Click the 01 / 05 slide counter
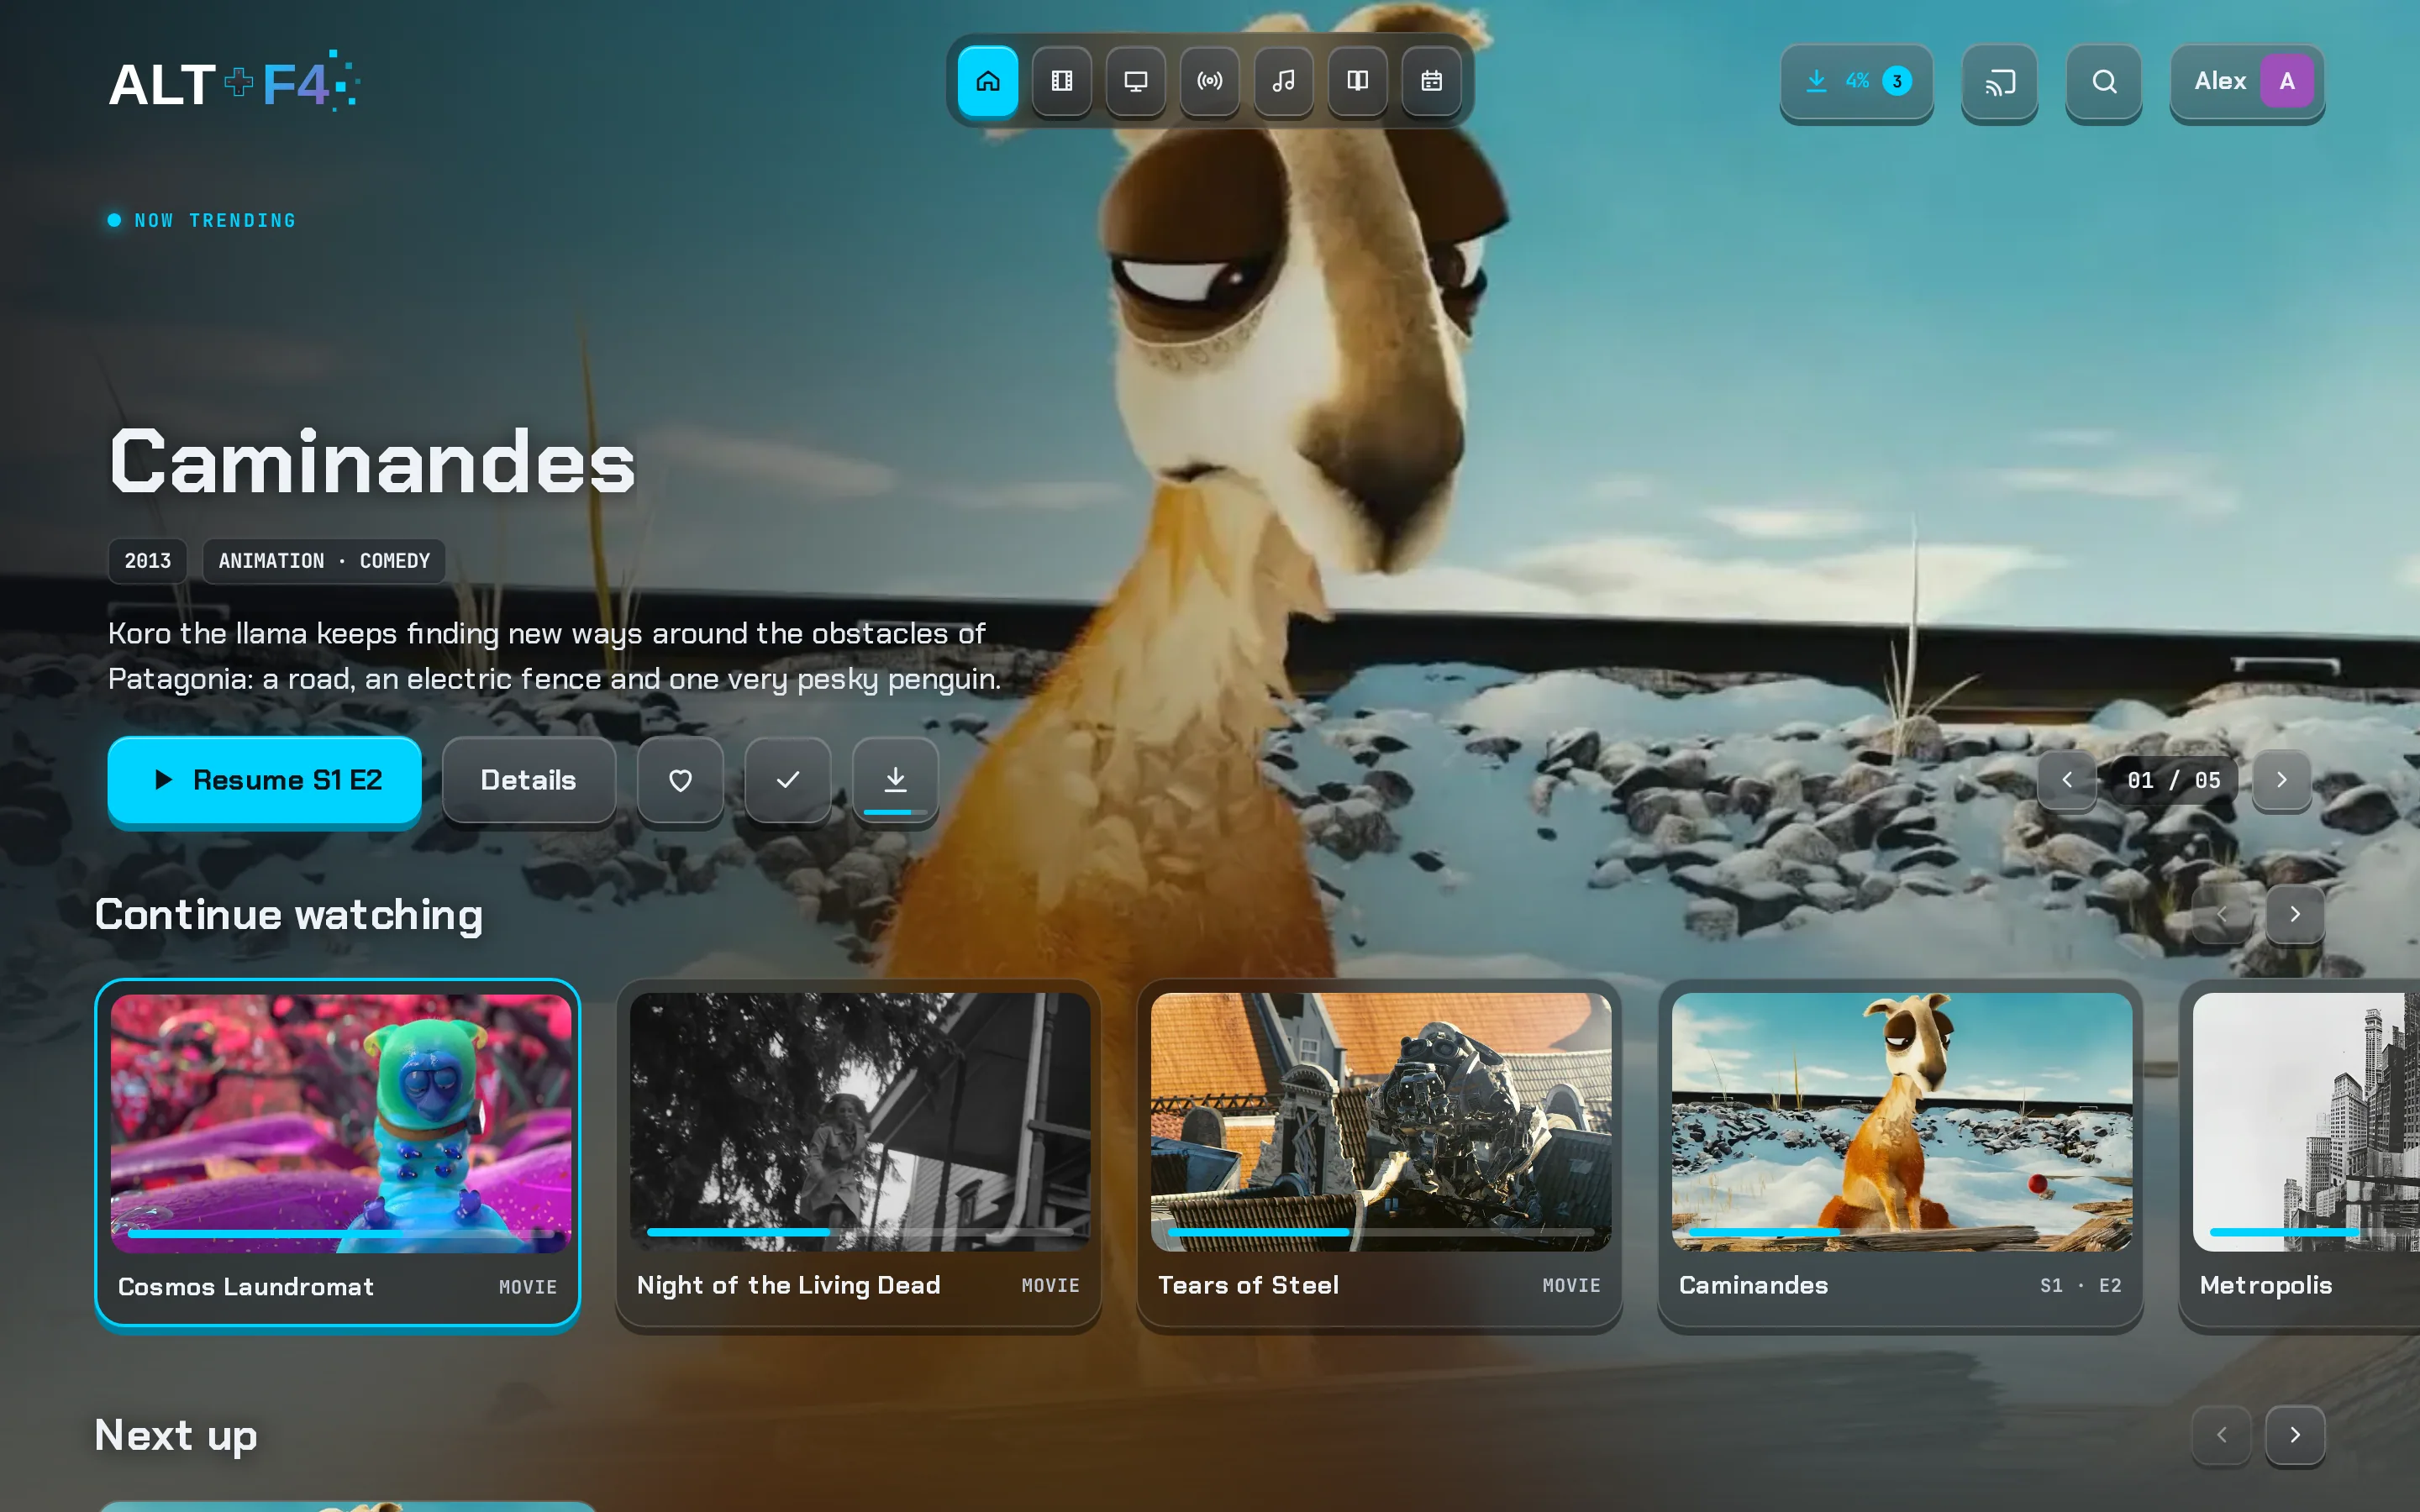 [2174, 780]
